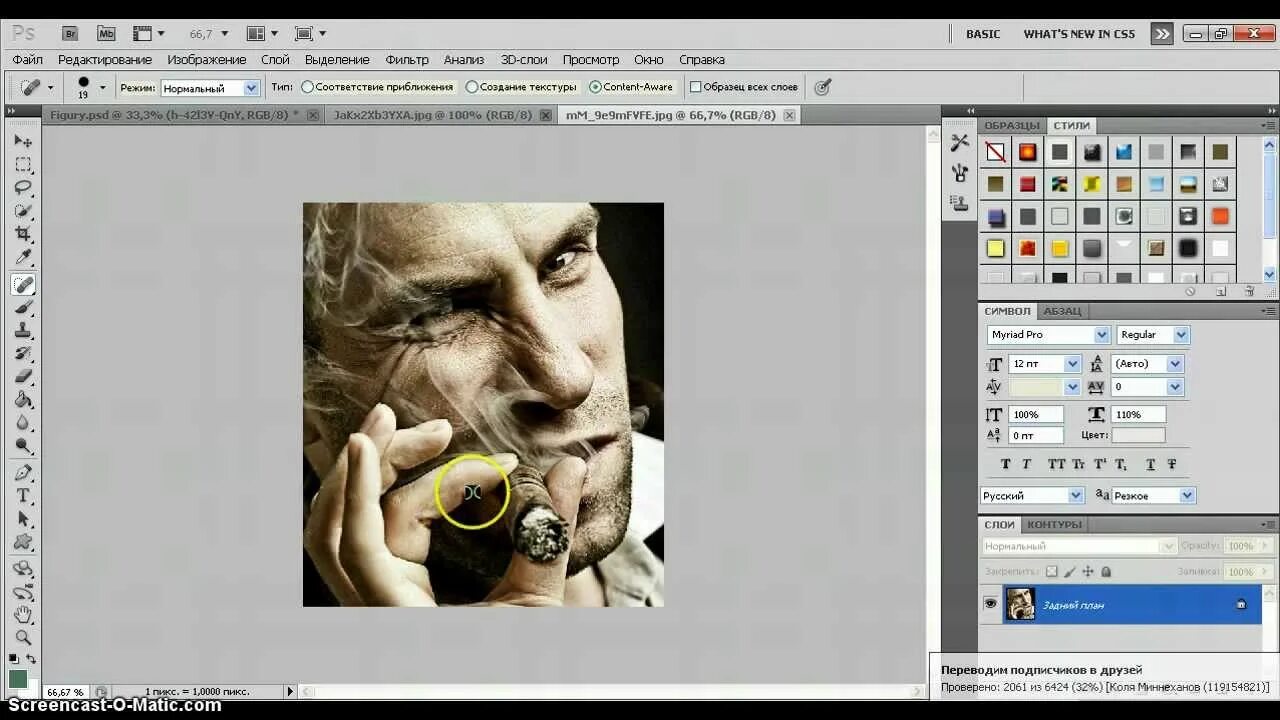
Task: Enable the 'Образец всех слоев' checkbox
Action: (696, 87)
